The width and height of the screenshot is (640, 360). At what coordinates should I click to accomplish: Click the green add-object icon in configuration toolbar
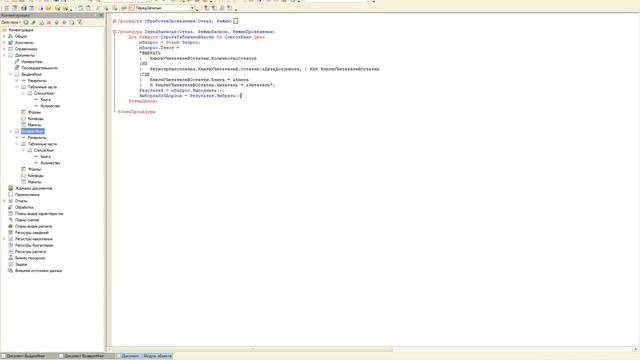tap(26, 22)
